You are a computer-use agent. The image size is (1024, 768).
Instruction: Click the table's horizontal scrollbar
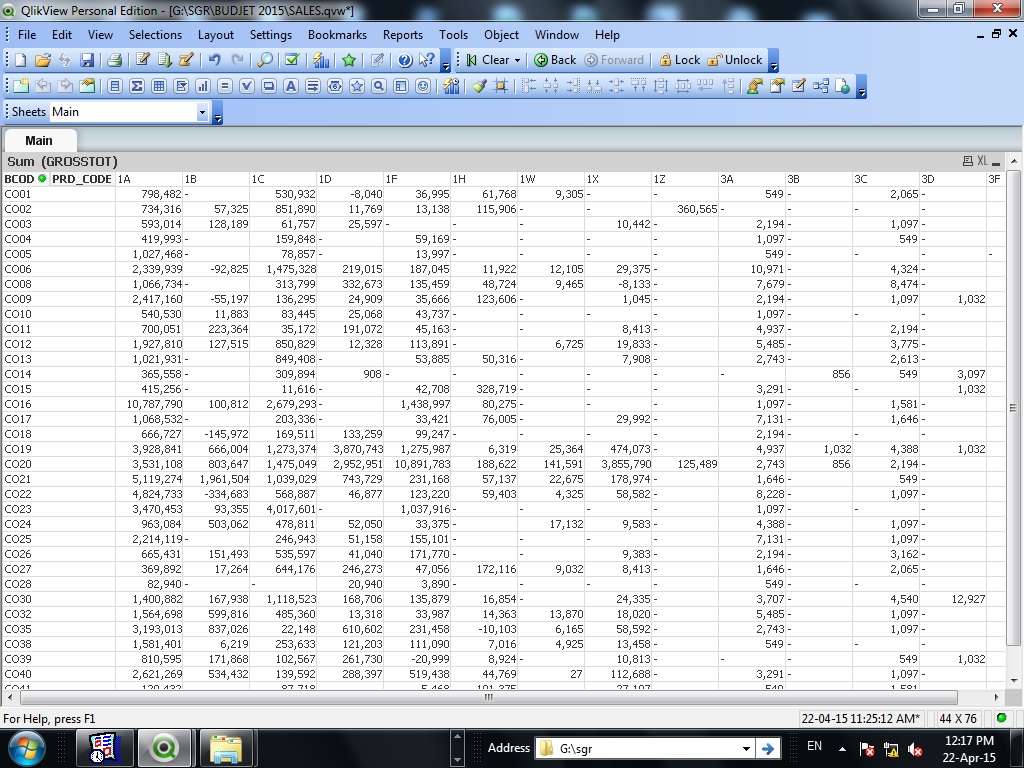pos(488,697)
